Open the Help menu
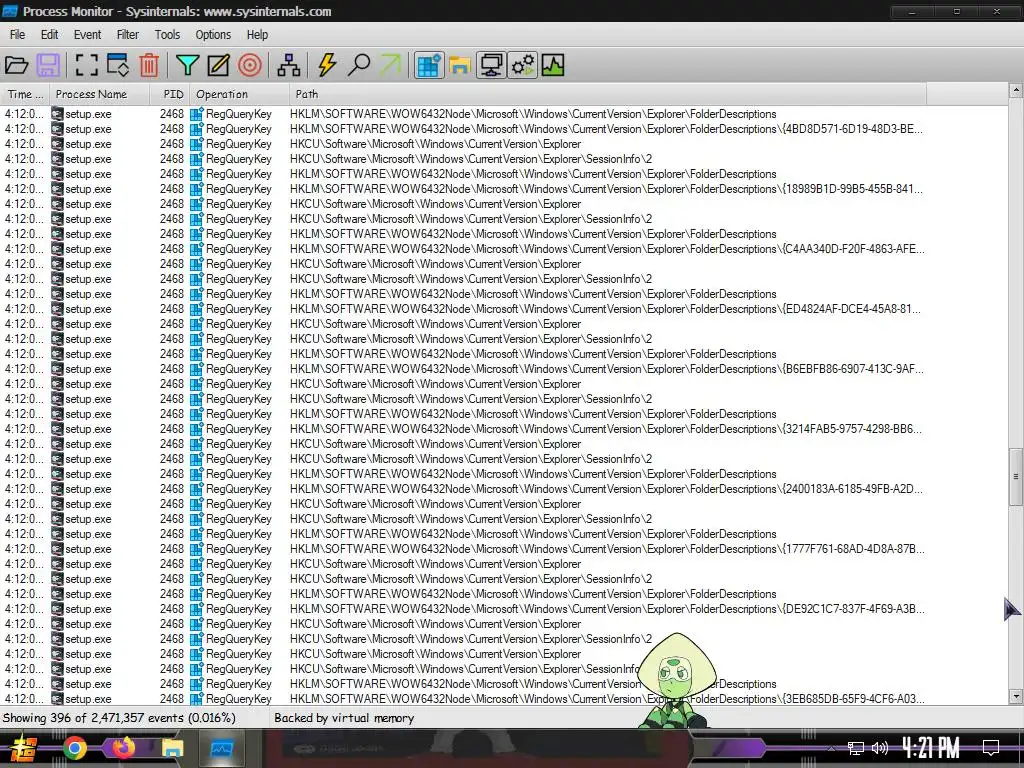The height and width of the screenshot is (768, 1024). [257, 35]
